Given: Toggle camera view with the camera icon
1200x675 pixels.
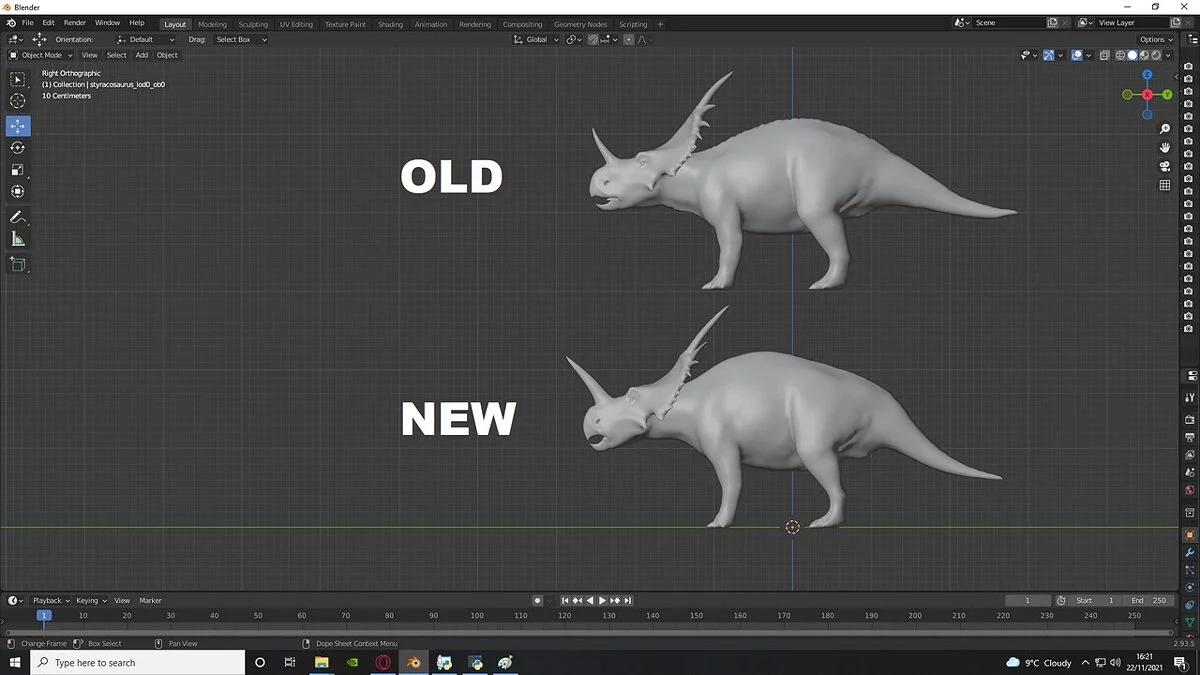Looking at the screenshot, I should pos(1165,166).
